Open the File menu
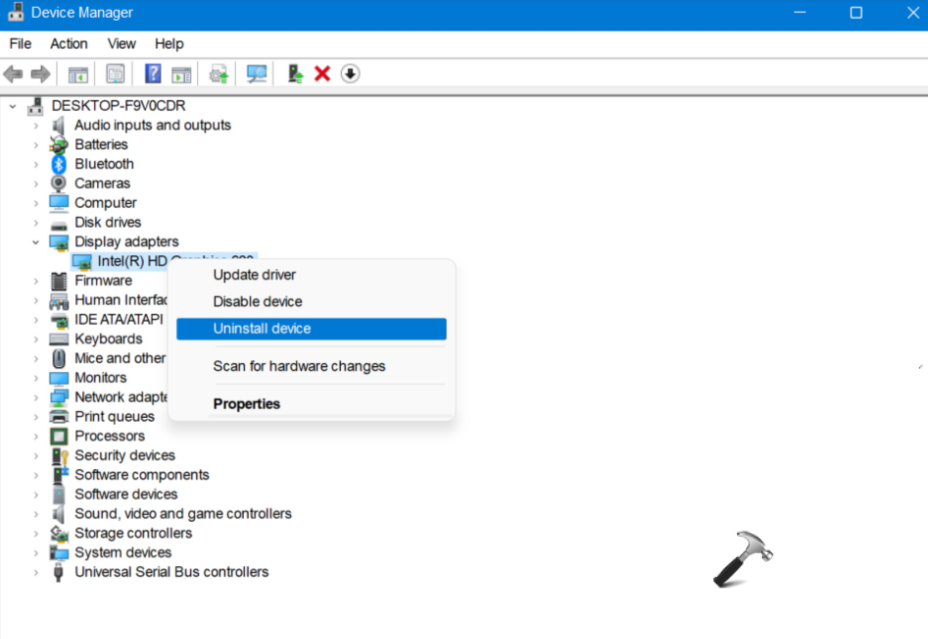The image size is (928, 639). [x=20, y=44]
